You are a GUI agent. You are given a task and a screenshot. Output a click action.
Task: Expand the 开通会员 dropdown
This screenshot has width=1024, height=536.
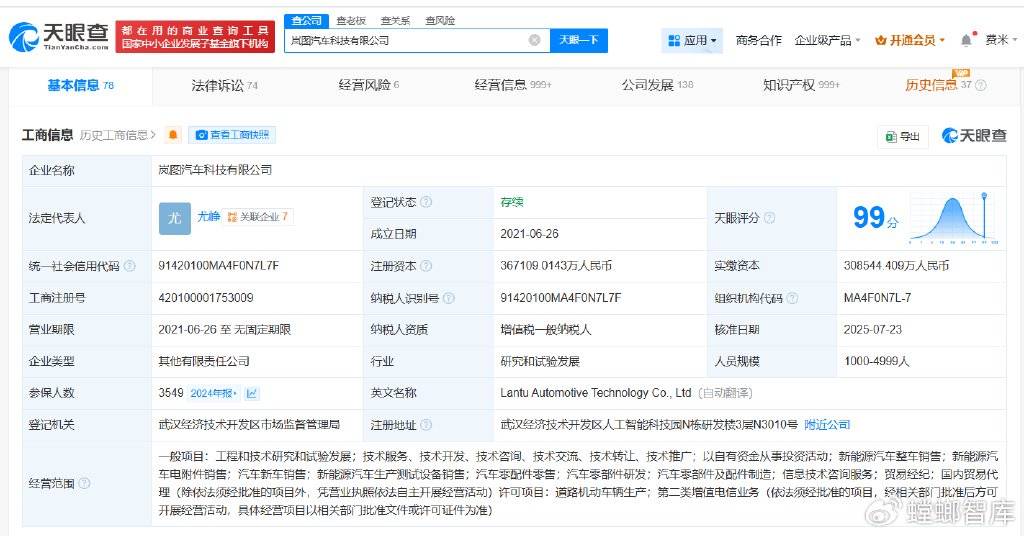pyautogui.click(x=910, y=40)
